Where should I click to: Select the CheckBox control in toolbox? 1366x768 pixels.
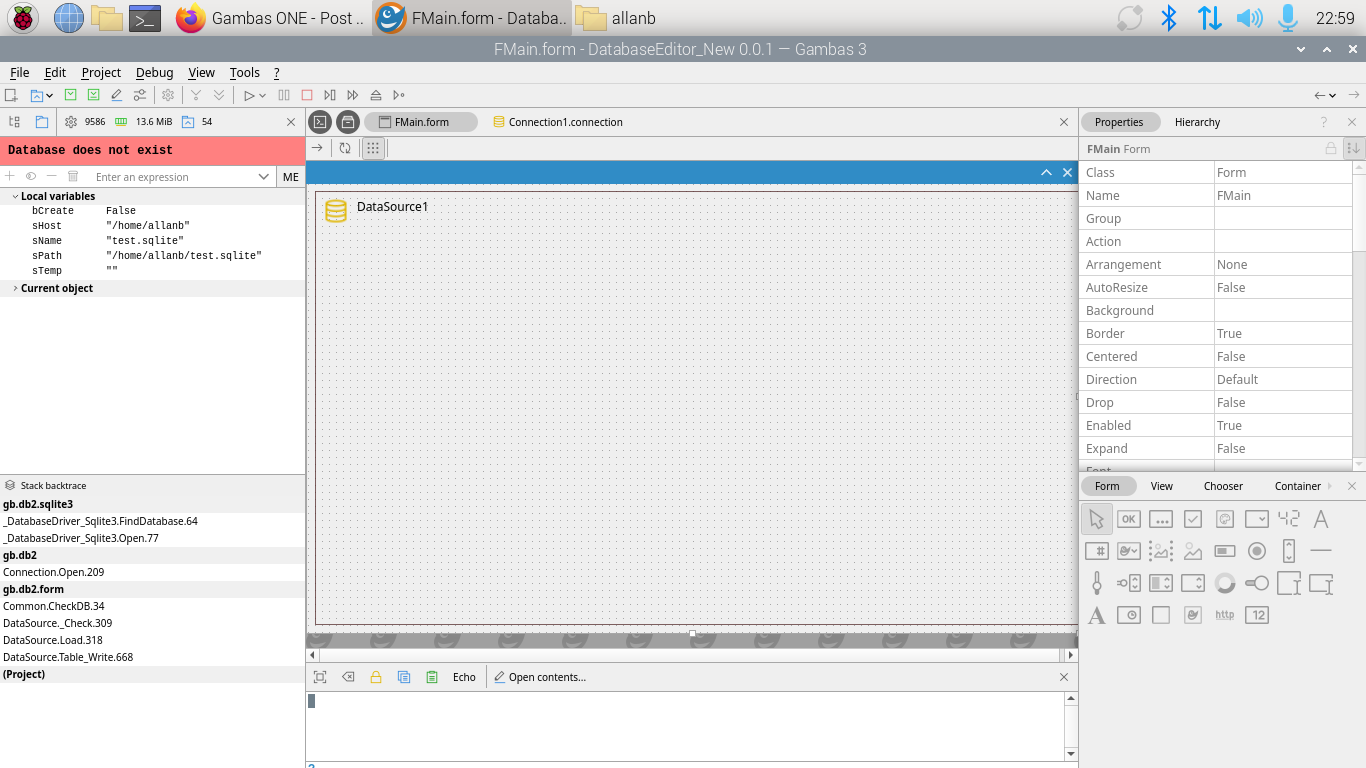point(1193,519)
